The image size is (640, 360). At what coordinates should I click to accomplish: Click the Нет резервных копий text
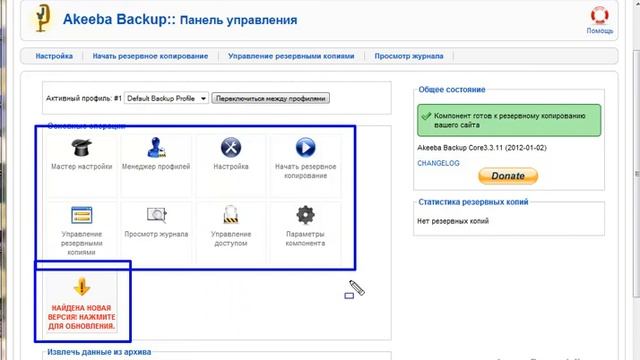[453, 221]
